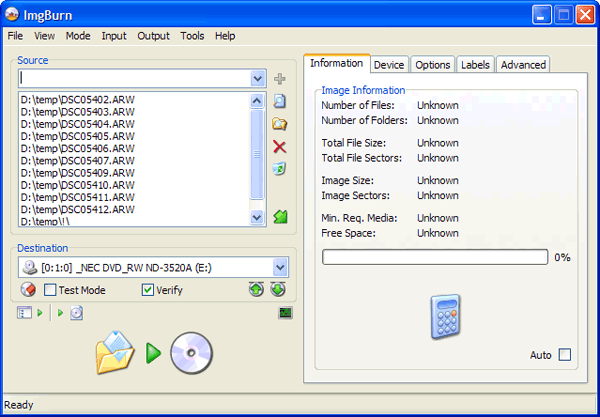The height and width of the screenshot is (417, 600).
Task: Click the Ready status bar text
Action: point(19,405)
